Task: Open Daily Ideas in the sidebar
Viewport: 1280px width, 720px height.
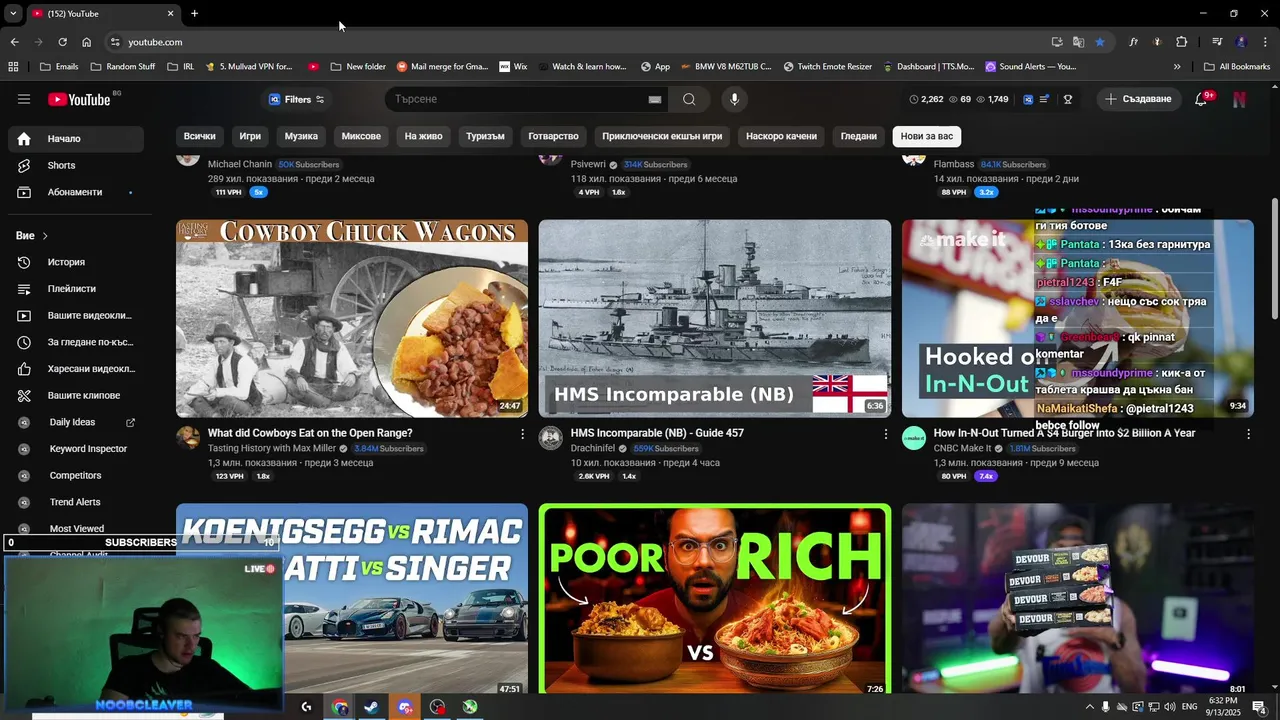Action: pos(76,422)
